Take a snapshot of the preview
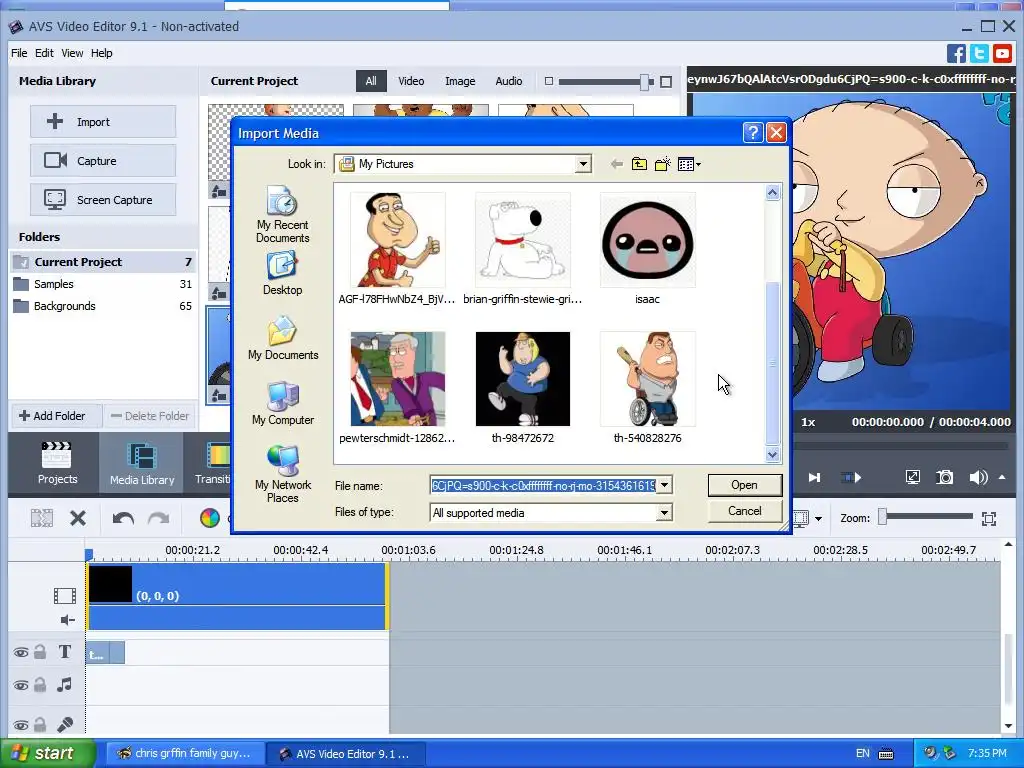1024x768 pixels. click(x=944, y=477)
